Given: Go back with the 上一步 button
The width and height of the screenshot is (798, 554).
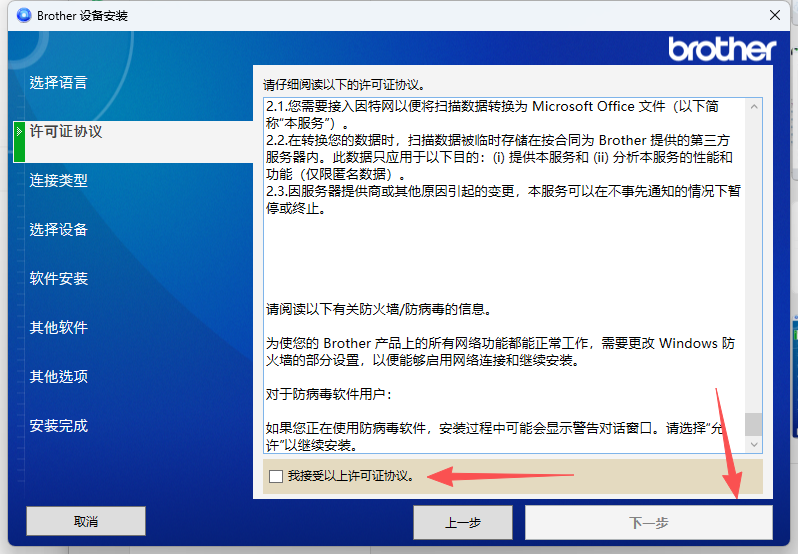Looking at the screenshot, I should [463, 522].
